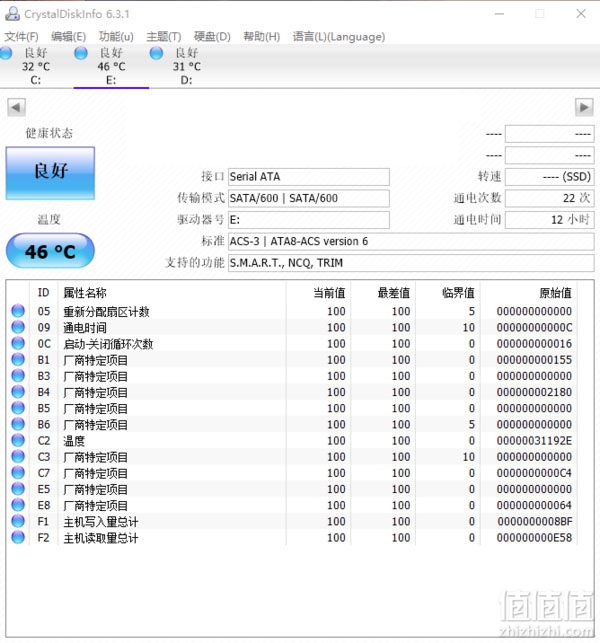This screenshot has height=643, width=600.
Task: Click status orb of attribute B4 row
Action: 18,392
